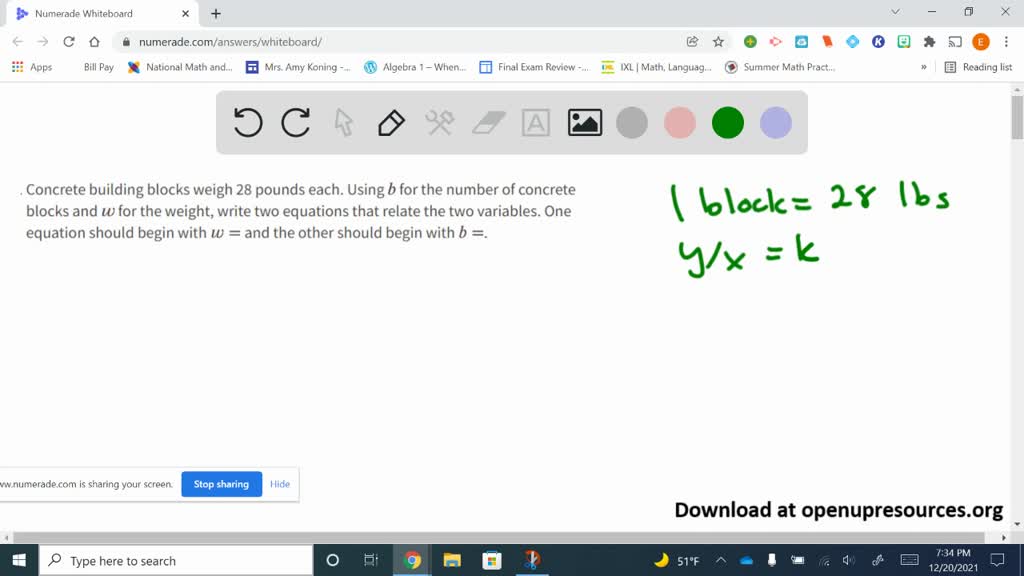Click the address bar URL field

pos(400,42)
